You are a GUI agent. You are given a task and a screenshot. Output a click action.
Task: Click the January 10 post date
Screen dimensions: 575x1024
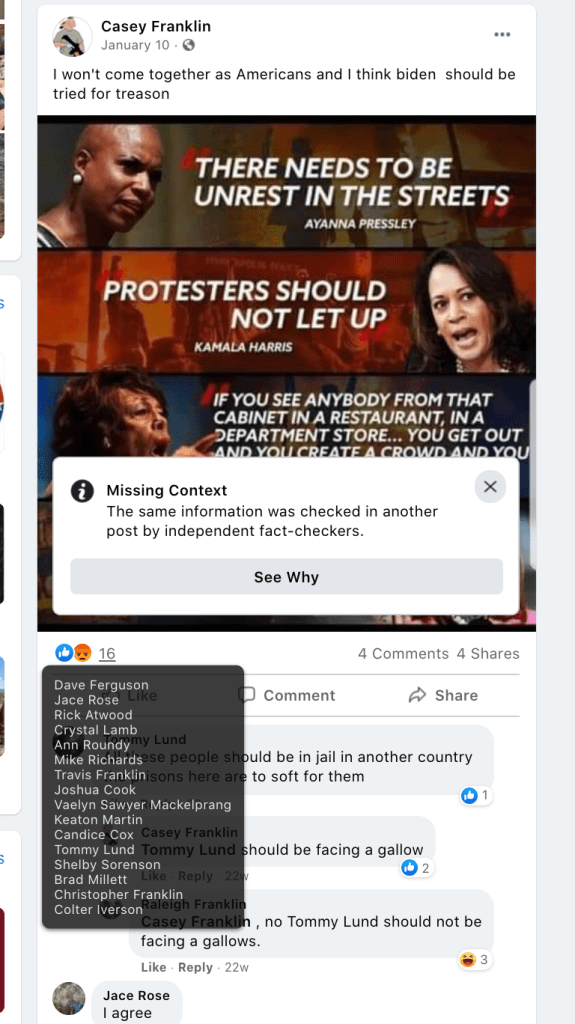pos(135,45)
